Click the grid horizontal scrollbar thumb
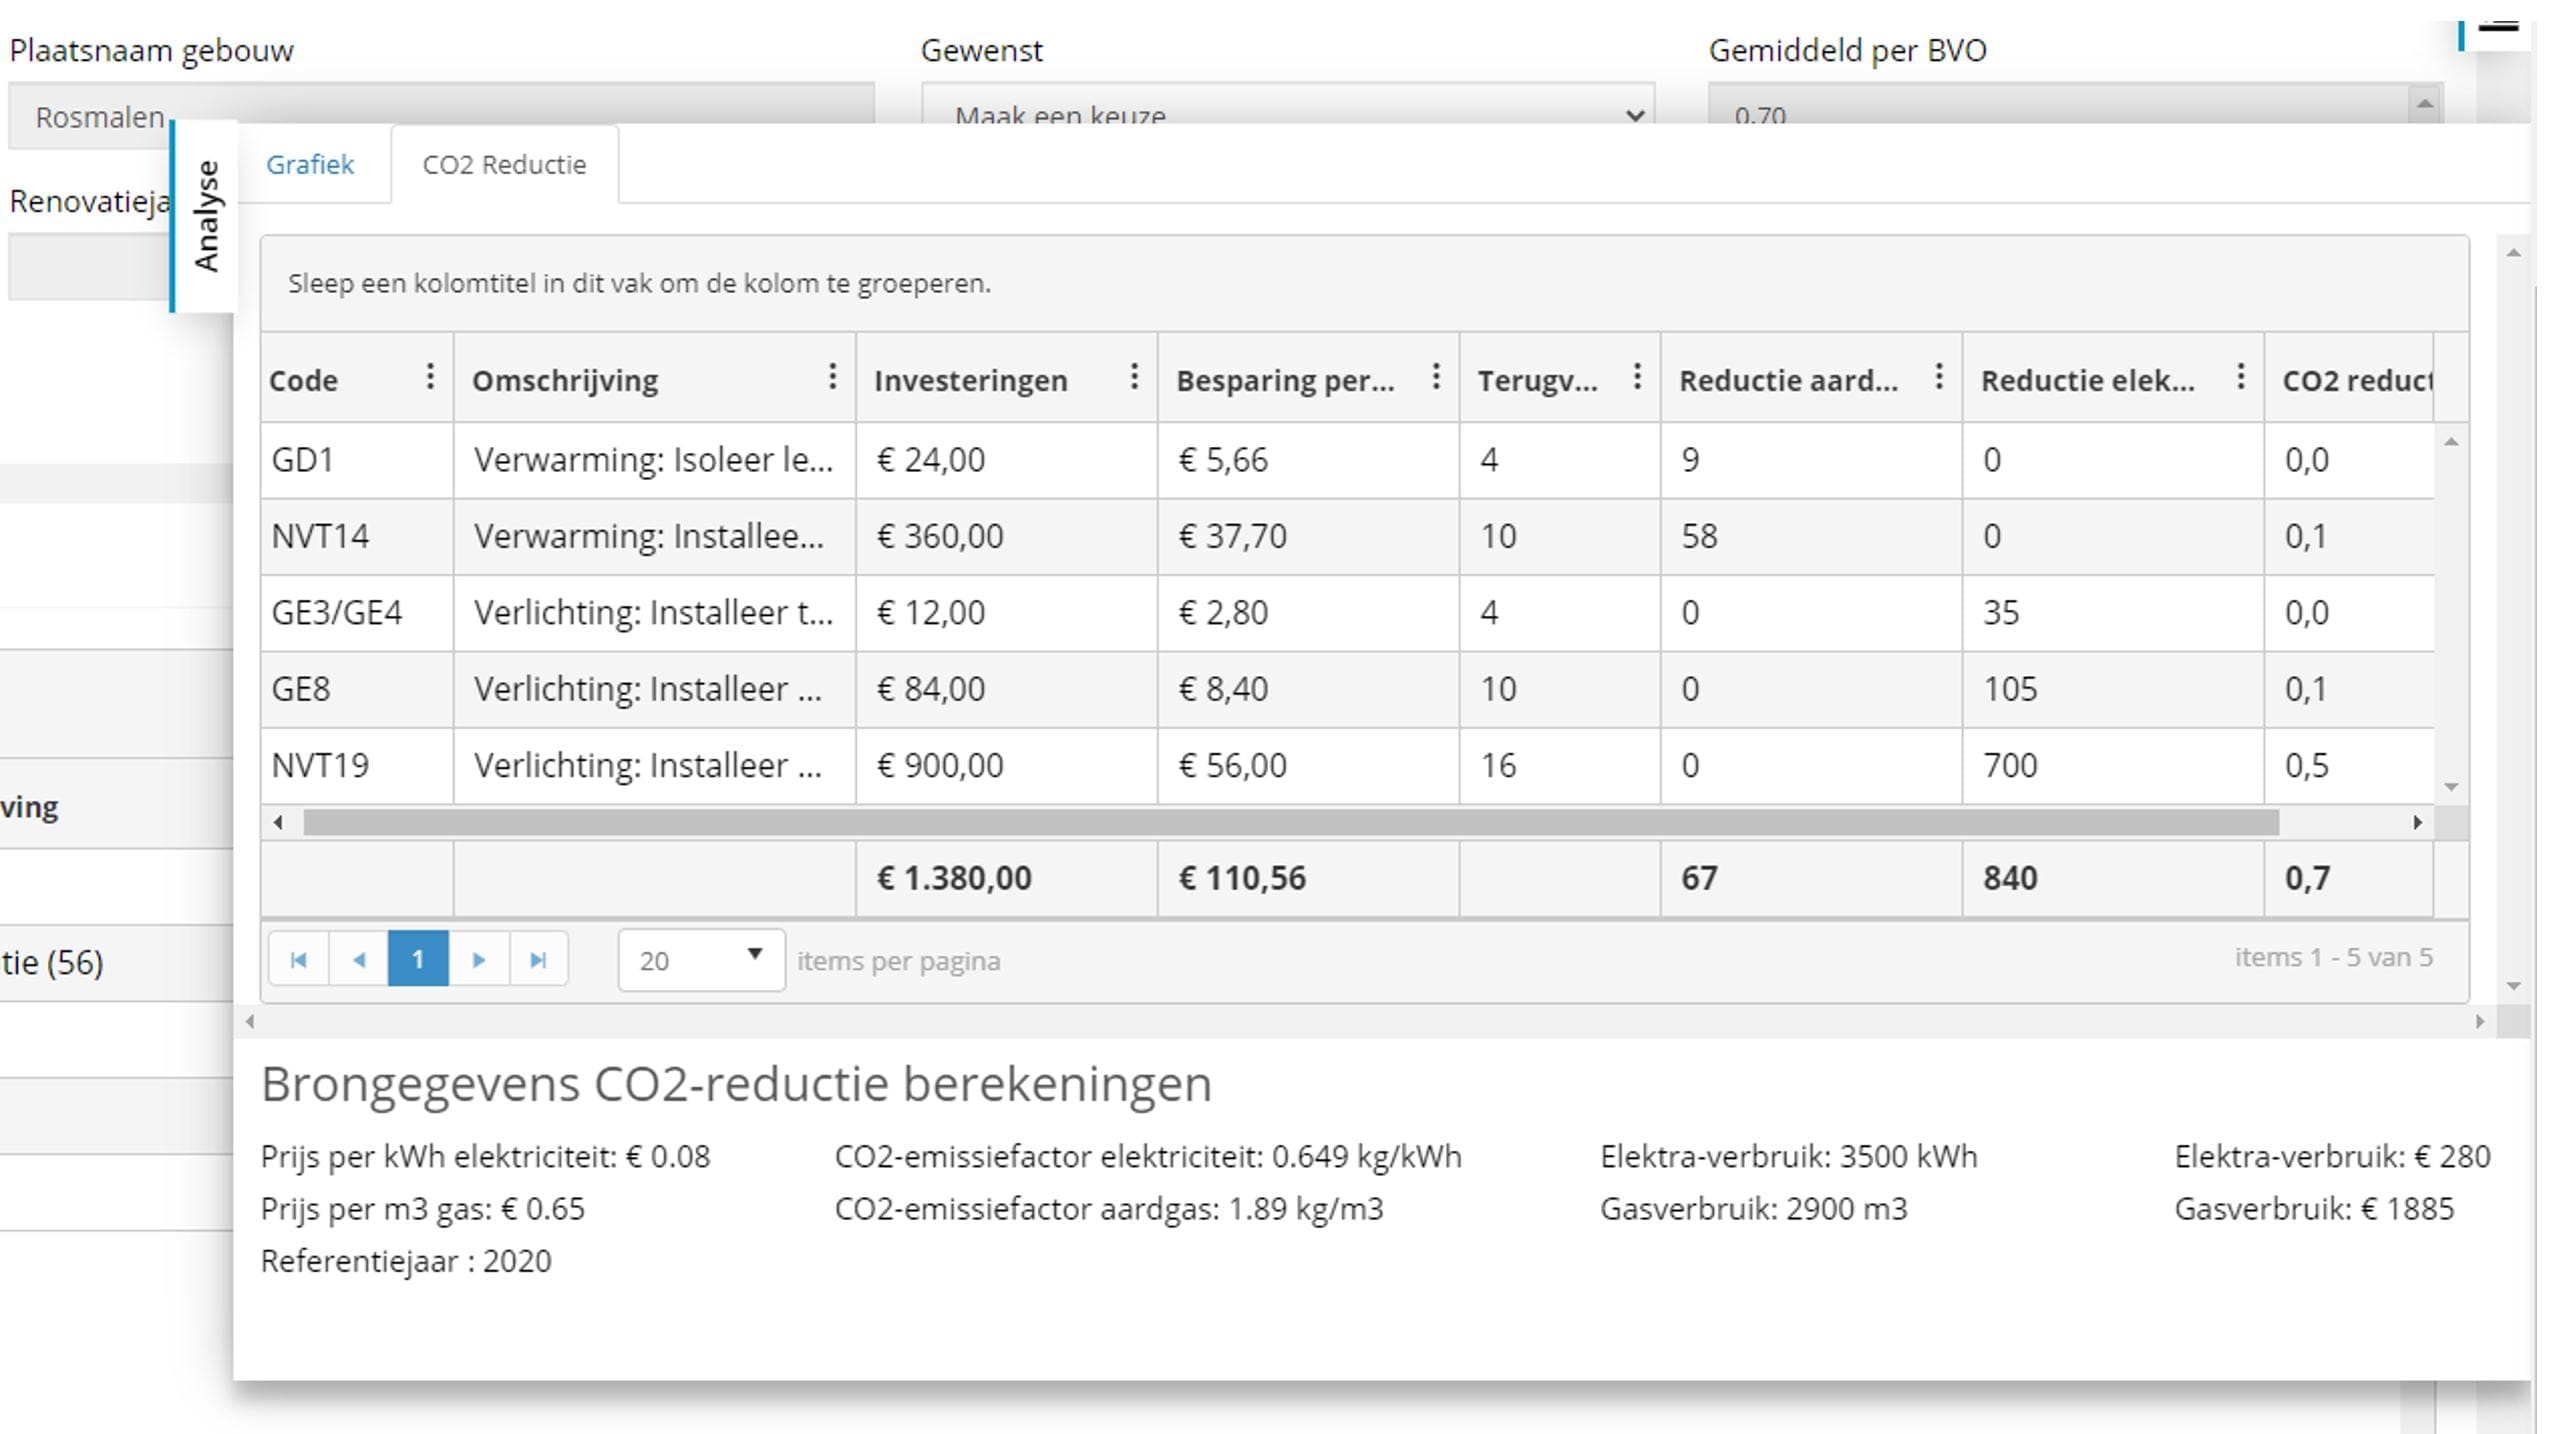The width and height of the screenshot is (2550, 1434). [x=1290, y=822]
